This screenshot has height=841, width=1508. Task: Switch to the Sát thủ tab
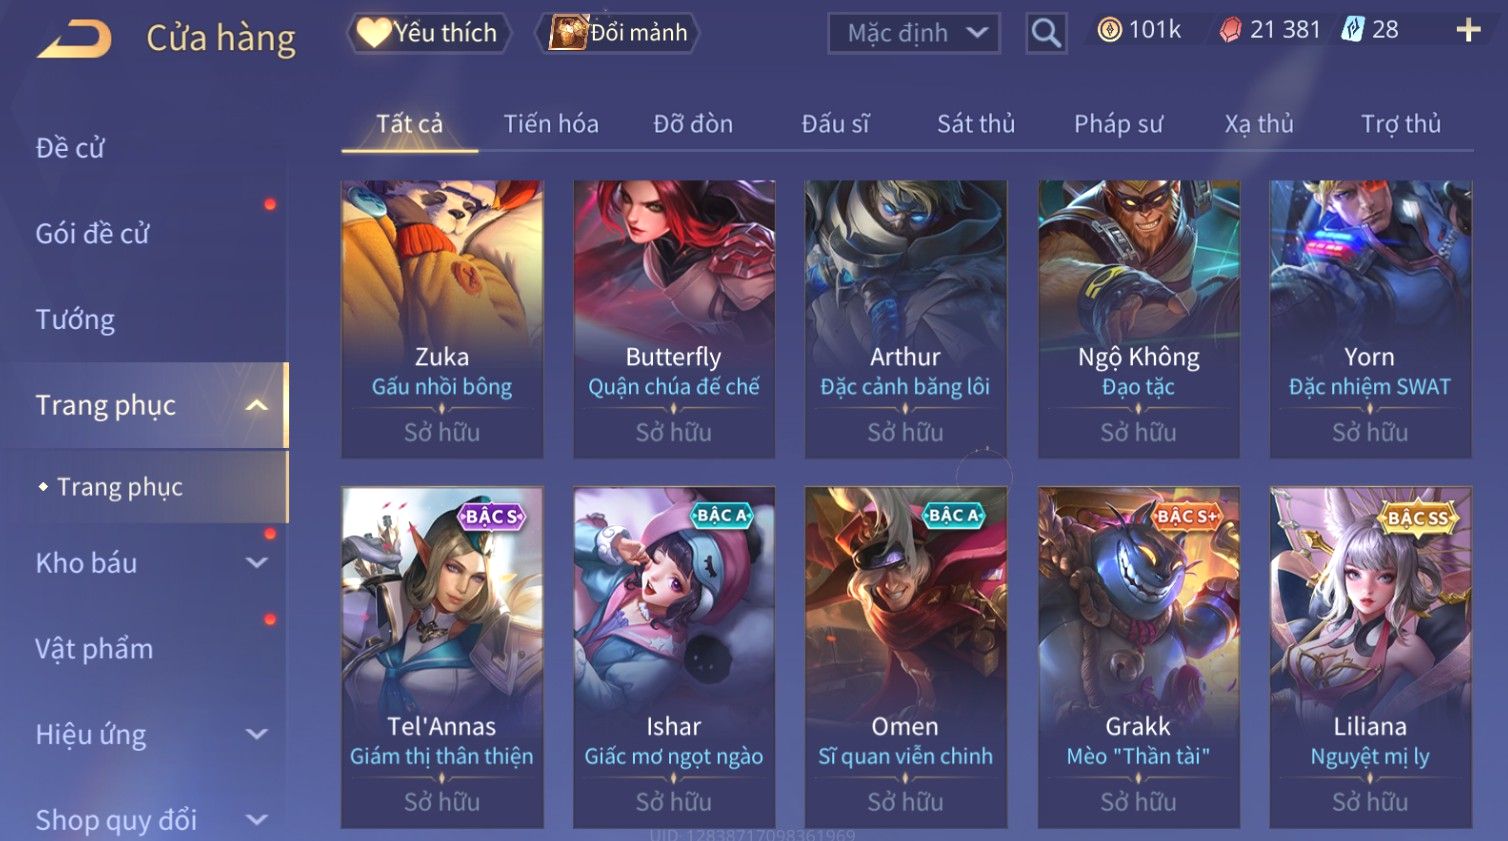pos(976,124)
